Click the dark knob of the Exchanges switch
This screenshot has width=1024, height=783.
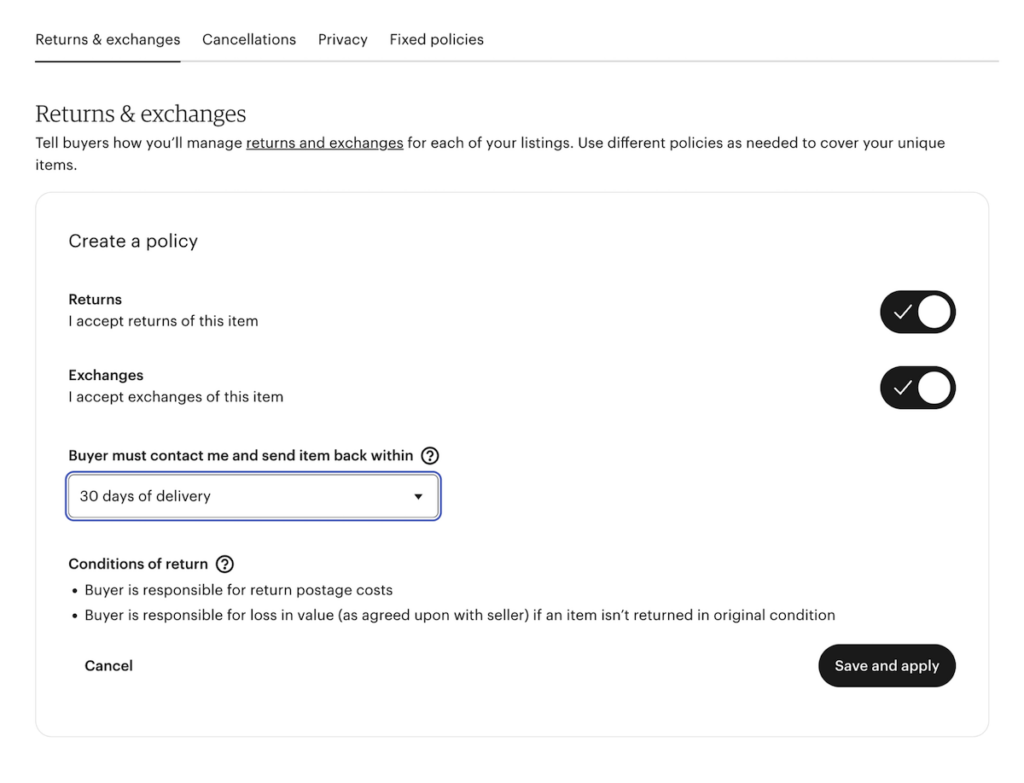(934, 388)
